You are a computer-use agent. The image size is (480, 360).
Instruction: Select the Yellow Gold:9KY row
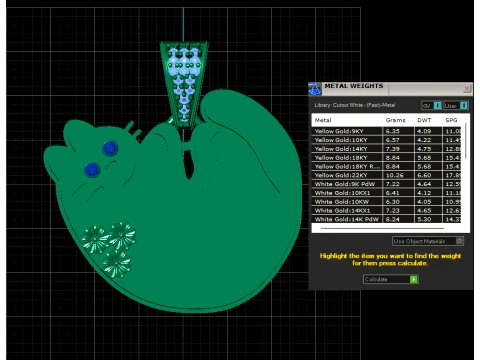(x=387, y=131)
